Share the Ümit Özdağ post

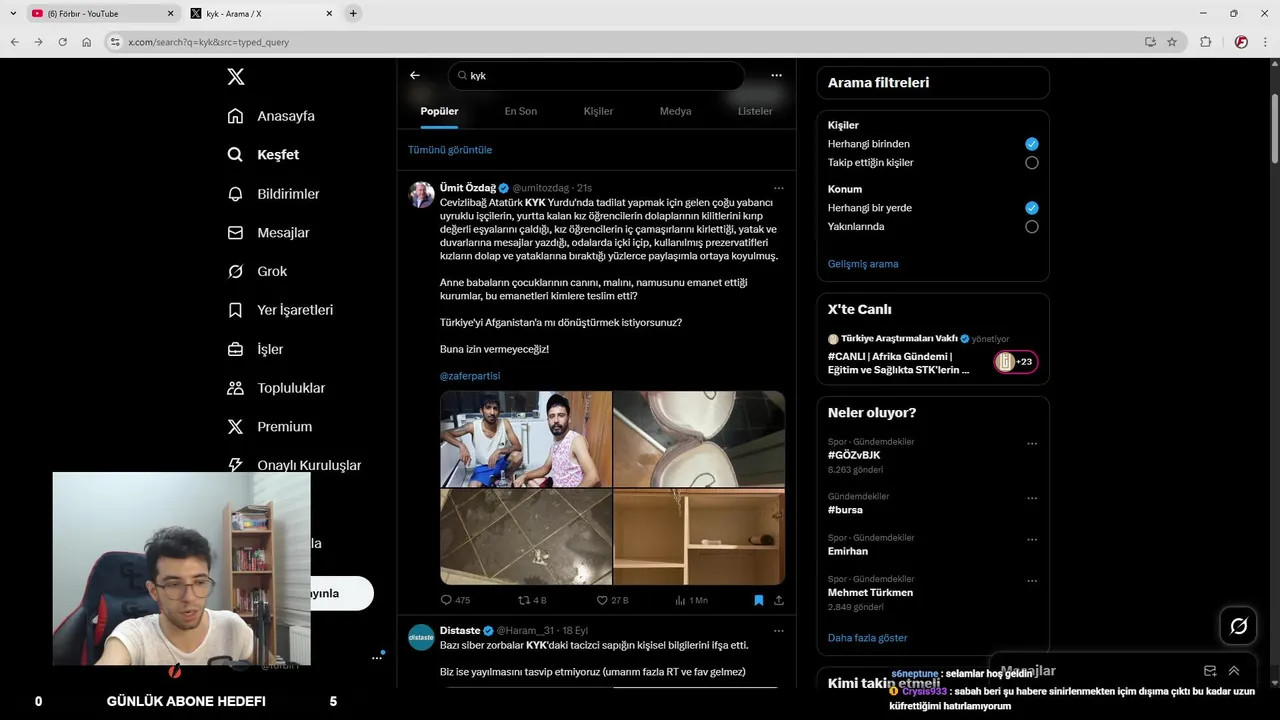pyautogui.click(x=779, y=600)
